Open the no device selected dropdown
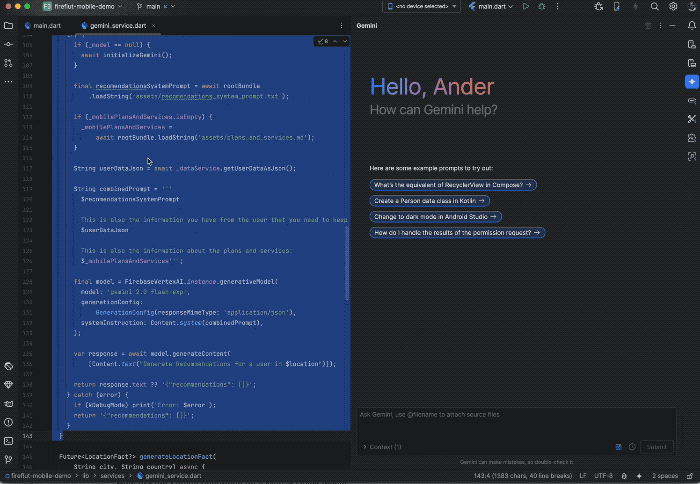The height and width of the screenshot is (484, 700). point(421,7)
